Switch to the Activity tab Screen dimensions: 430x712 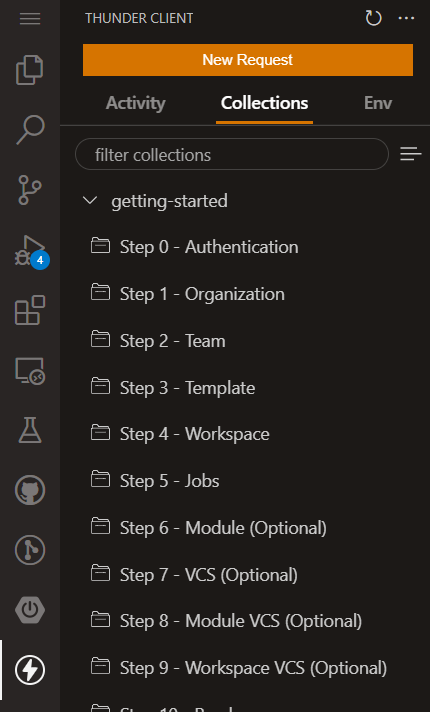(135, 103)
